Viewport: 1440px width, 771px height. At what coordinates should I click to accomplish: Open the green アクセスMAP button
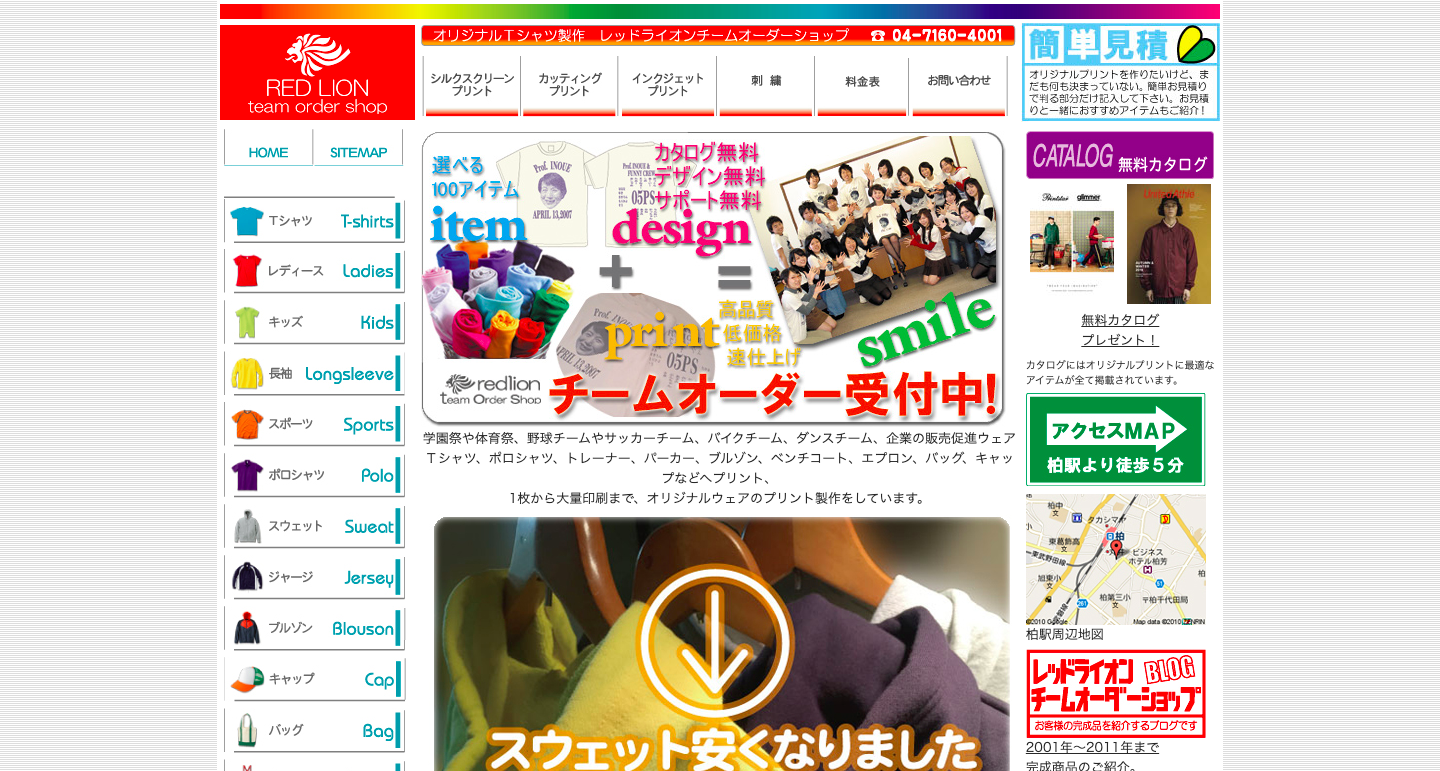1115,439
